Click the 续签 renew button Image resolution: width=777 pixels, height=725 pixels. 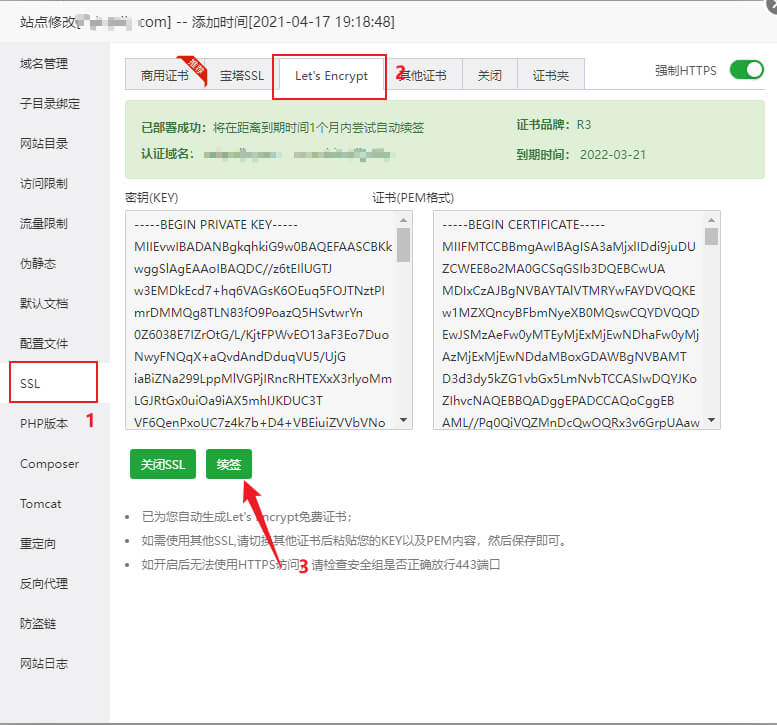229,465
